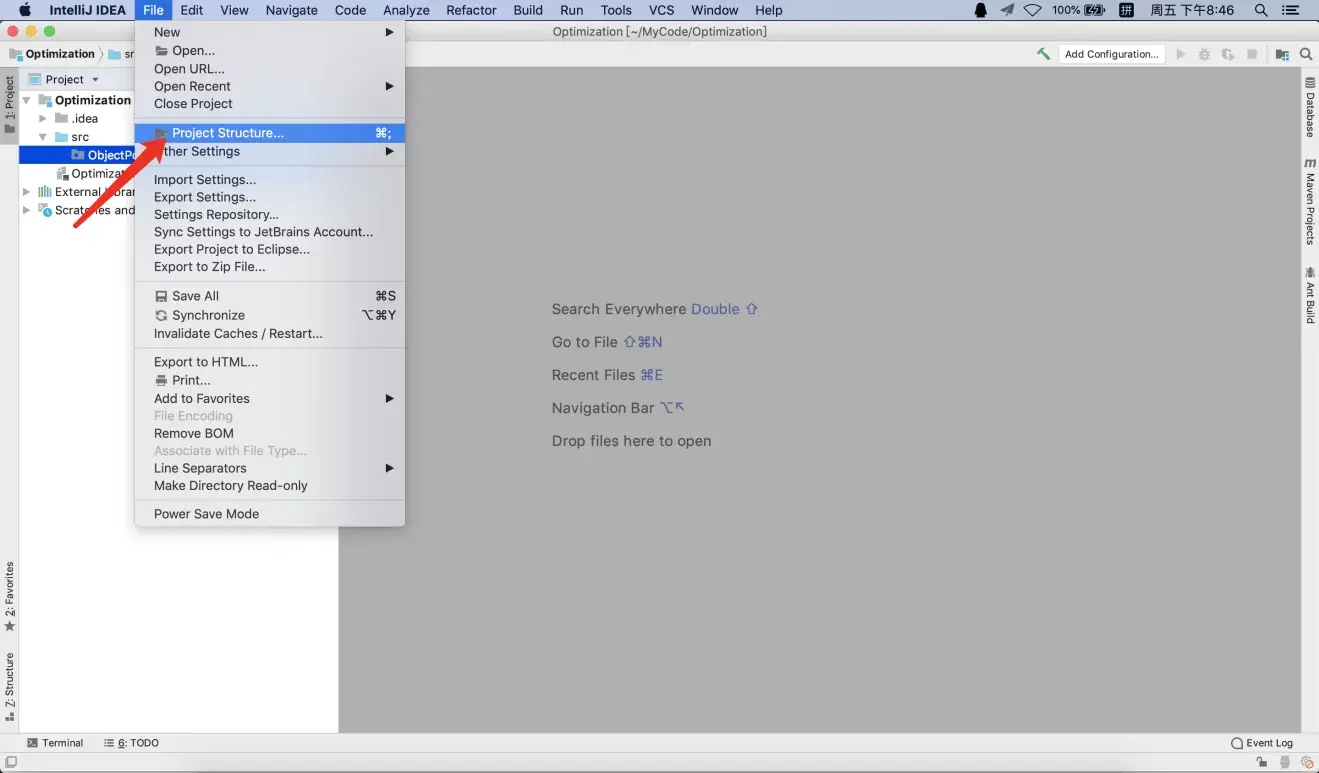This screenshot has width=1319, height=773.
Task: Open the Edit menu
Action: tap(192, 10)
